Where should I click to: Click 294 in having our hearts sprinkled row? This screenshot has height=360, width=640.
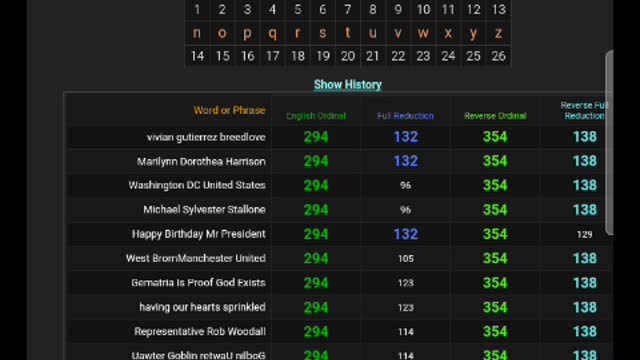point(316,307)
